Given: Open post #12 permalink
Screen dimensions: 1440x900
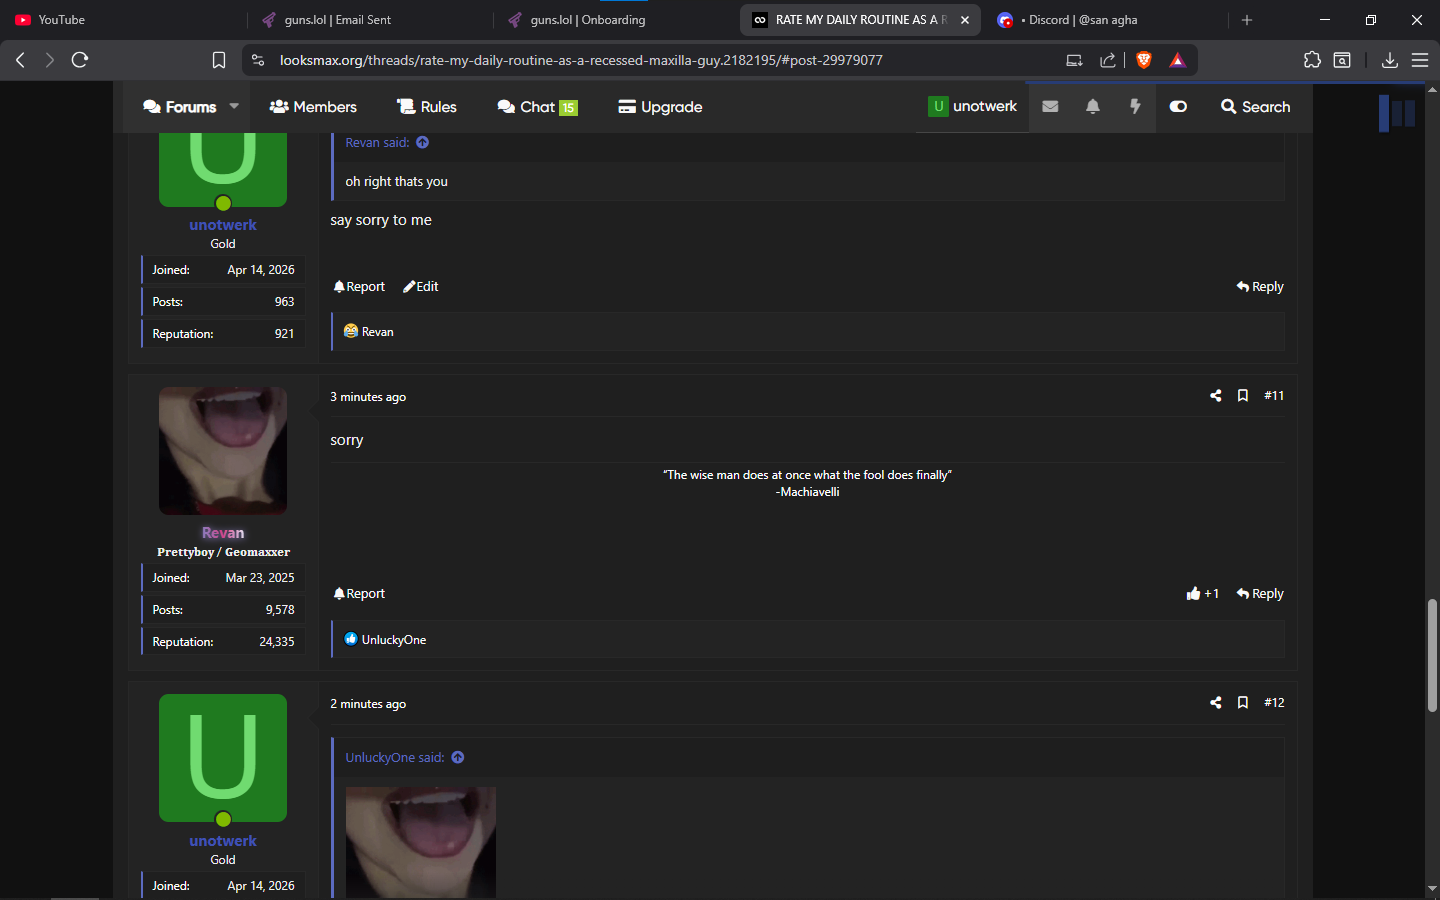Looking at the screenshot, I should click(1274, 702).
